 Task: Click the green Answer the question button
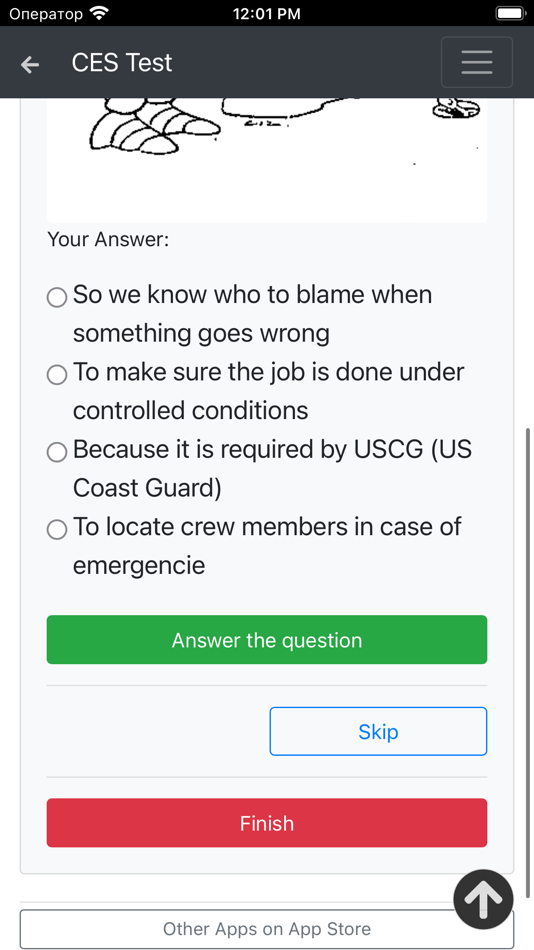click(267, 640)
